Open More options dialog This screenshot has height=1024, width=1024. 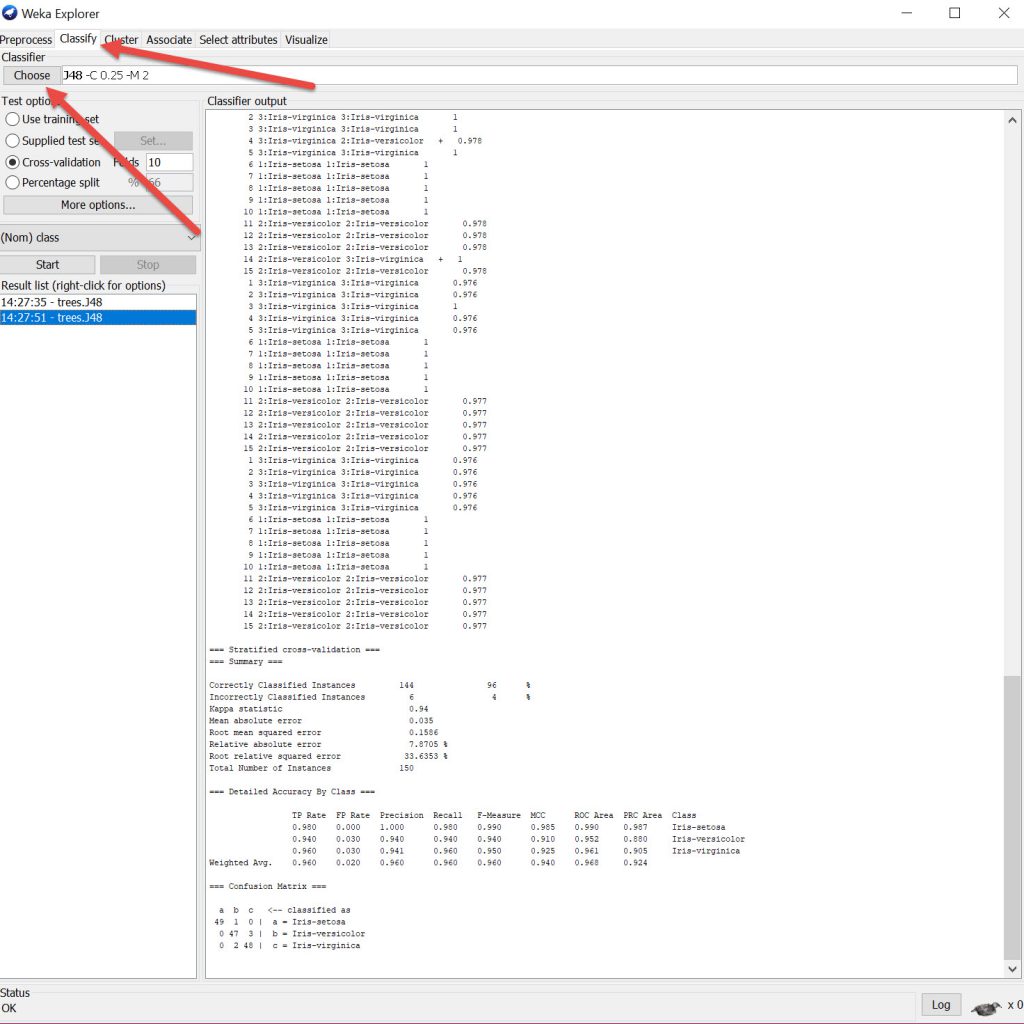pos(98,205)
